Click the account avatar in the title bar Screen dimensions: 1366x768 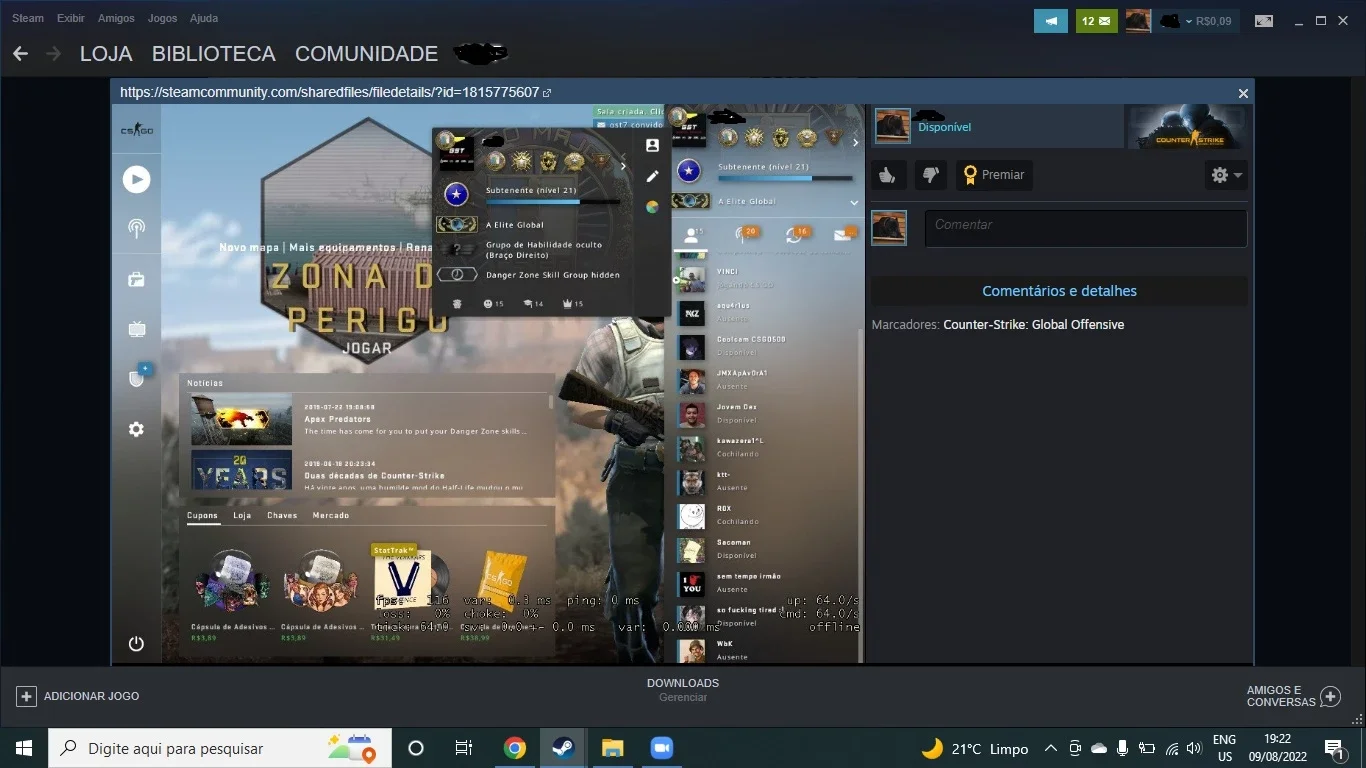click(x=1138, y=20)
